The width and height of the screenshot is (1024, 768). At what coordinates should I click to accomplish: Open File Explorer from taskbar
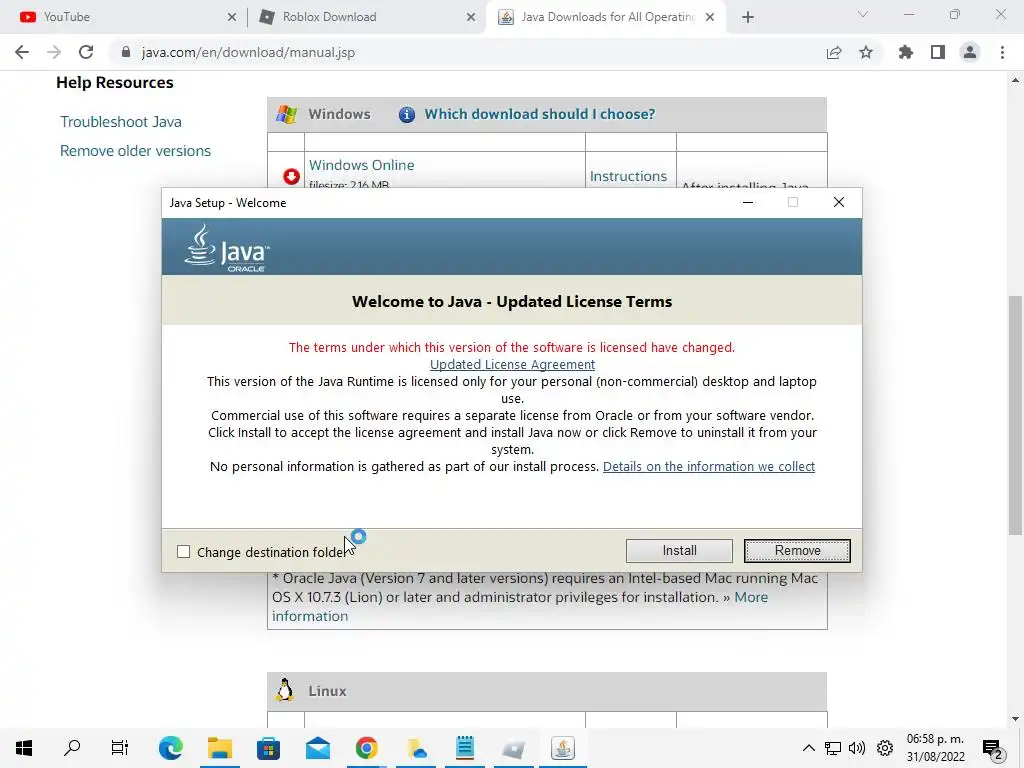point(220,748)
